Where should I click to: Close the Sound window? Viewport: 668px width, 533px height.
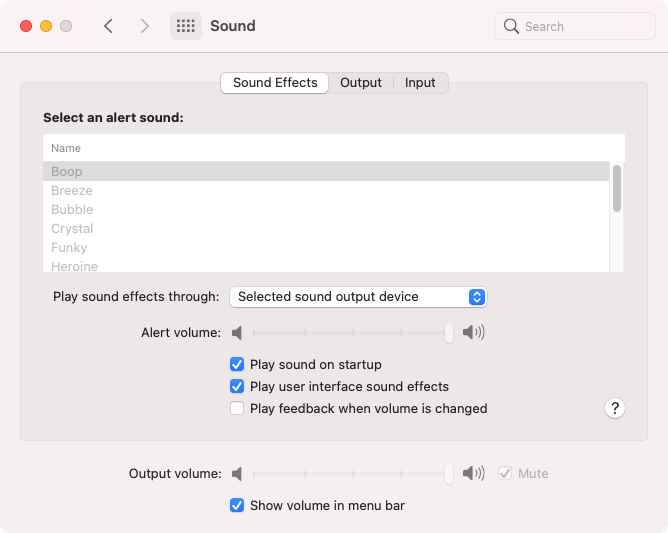click(x=26, y=26)
